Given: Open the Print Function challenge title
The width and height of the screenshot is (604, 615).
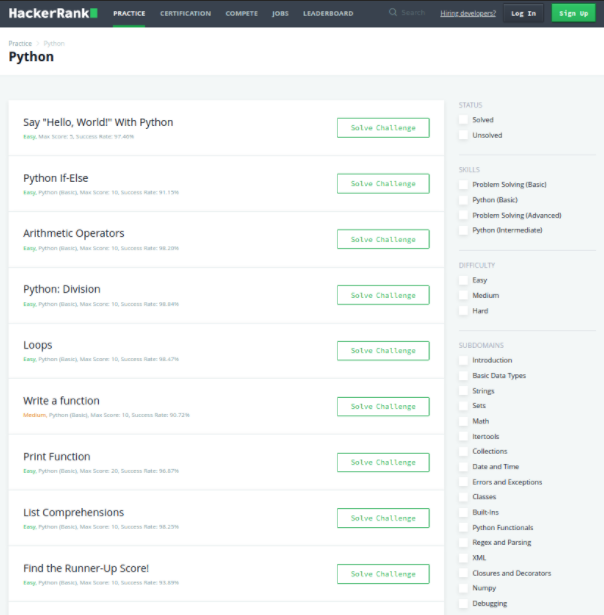Looking at the screenshot, I should [x=57, y=457].
